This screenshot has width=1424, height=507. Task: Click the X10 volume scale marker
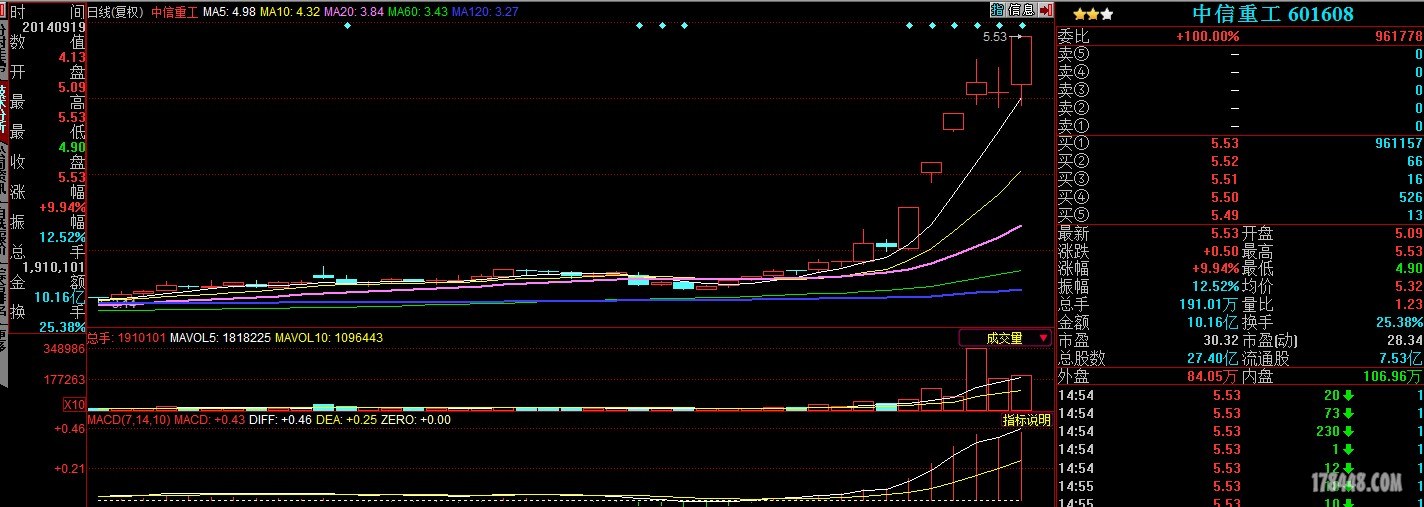point(74,405)
